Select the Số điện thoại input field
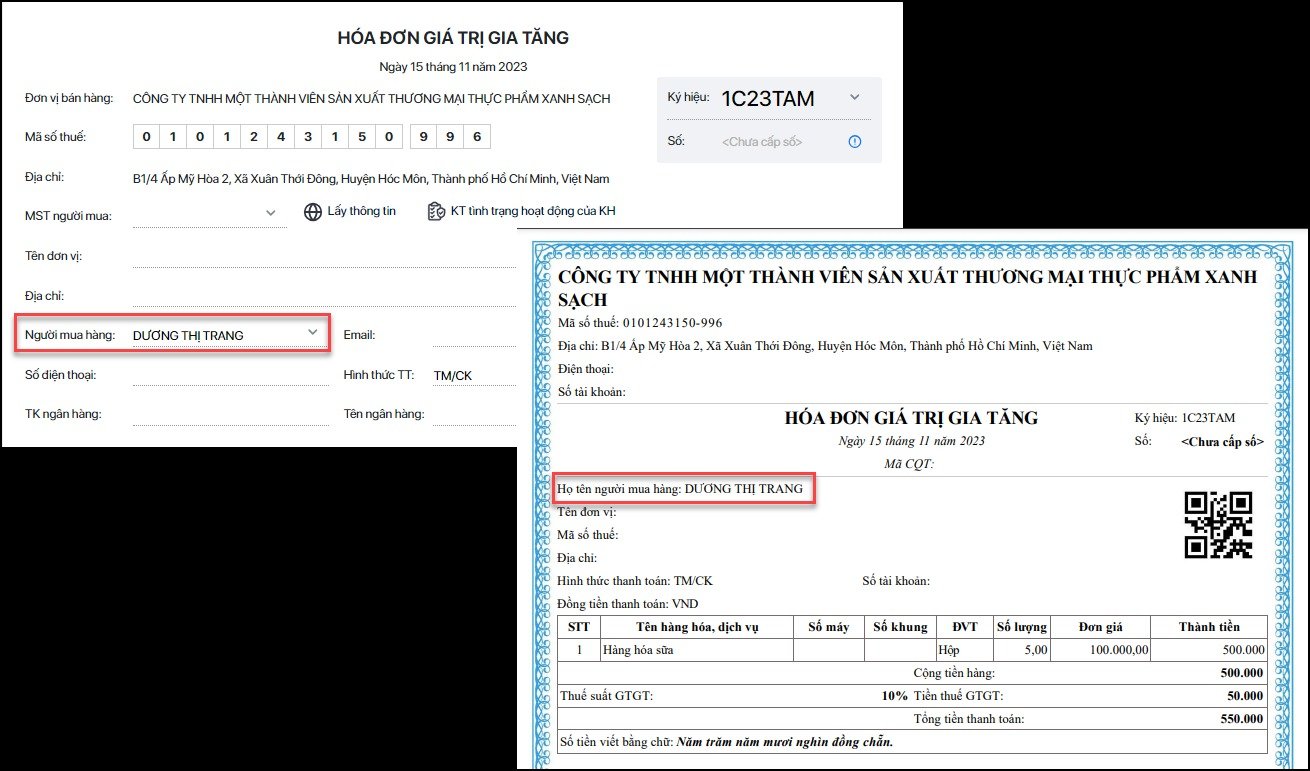Viewport: 1310px width, 771px height. coord(230,376)
